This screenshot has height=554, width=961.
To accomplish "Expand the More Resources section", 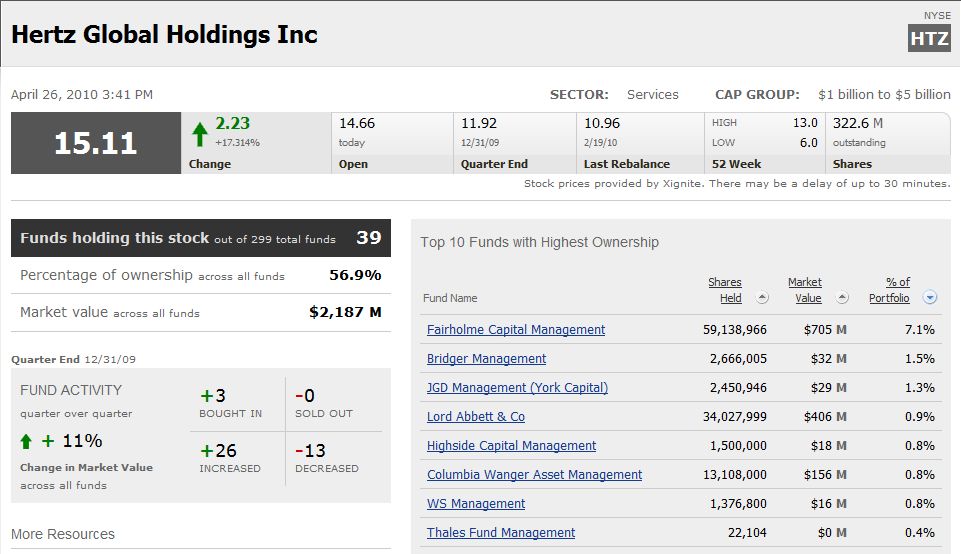I will tap(63, 534).
